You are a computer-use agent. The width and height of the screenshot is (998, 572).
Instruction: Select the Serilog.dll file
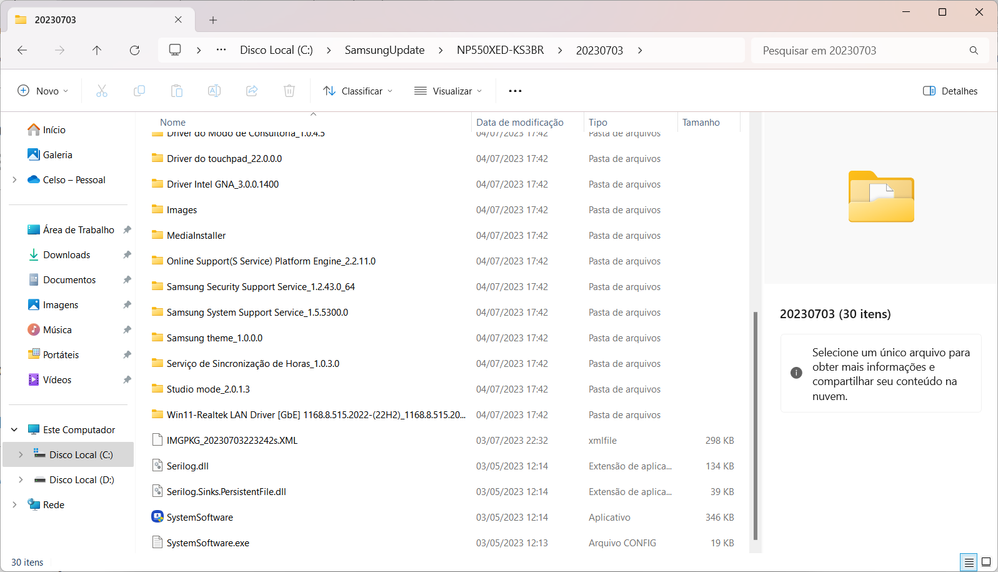(187, 466)
